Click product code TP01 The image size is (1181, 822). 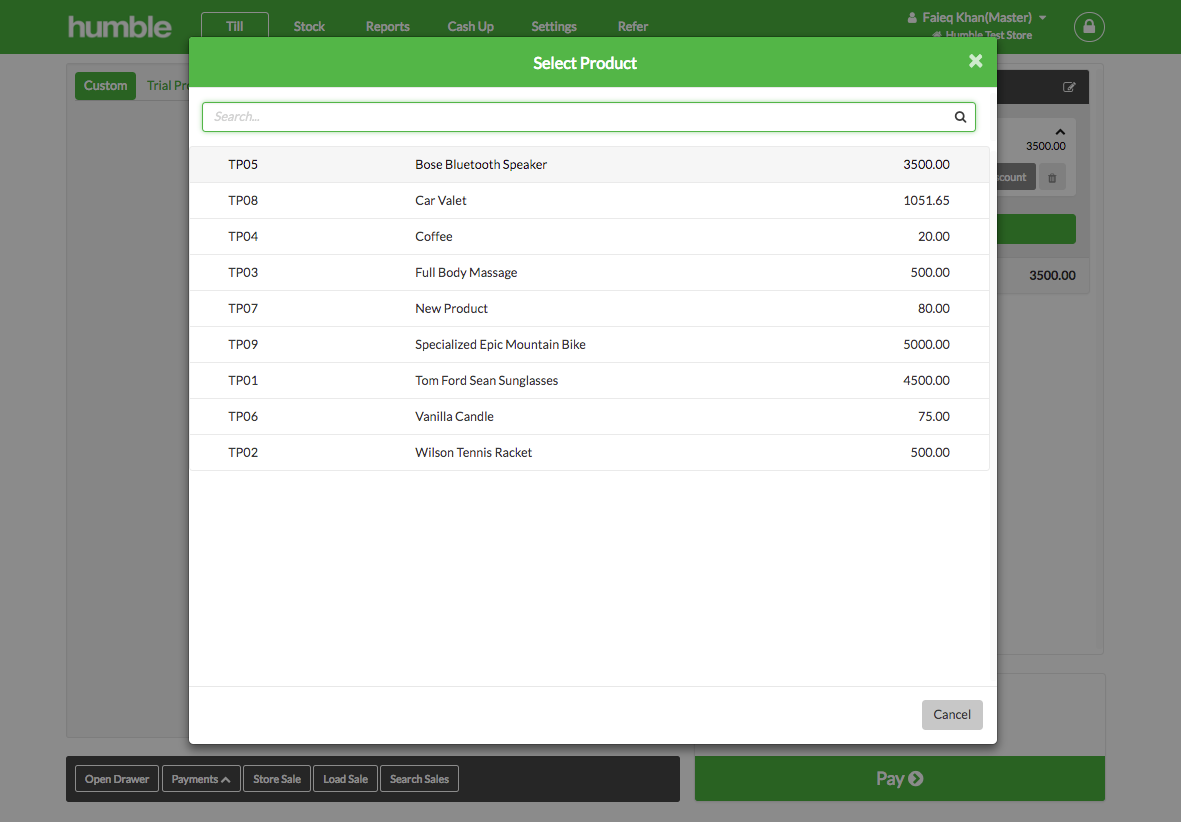click(243, 380)
